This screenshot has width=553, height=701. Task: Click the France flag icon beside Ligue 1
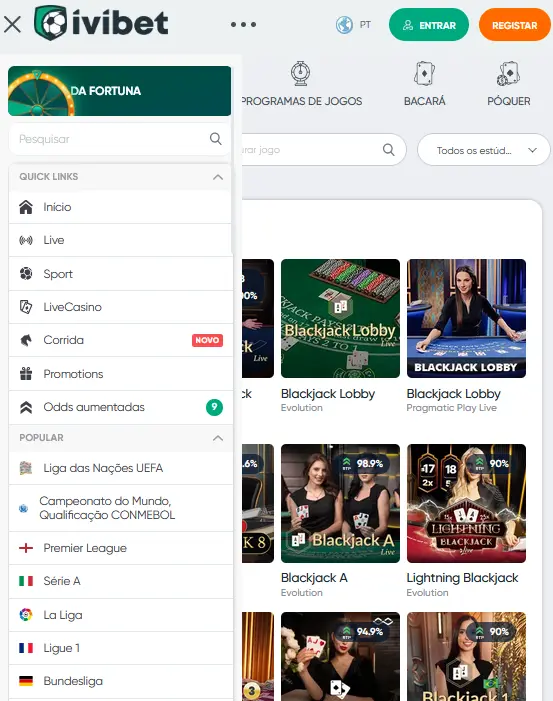26,648
